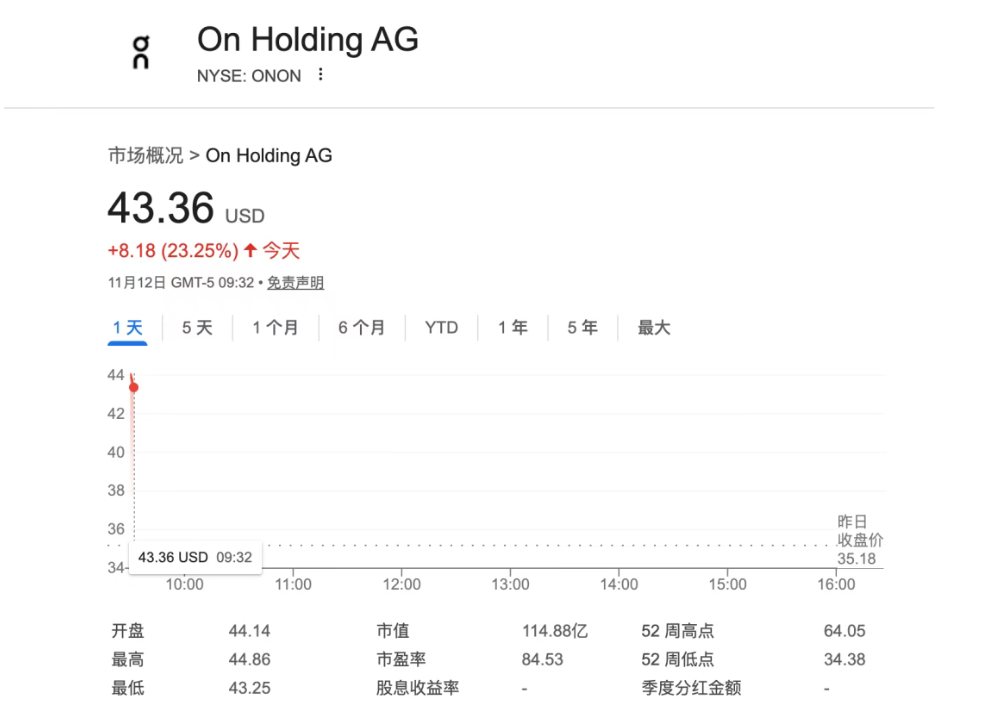
Task: Click the On Holding company logo icon
Action: [x=141, y=52]
